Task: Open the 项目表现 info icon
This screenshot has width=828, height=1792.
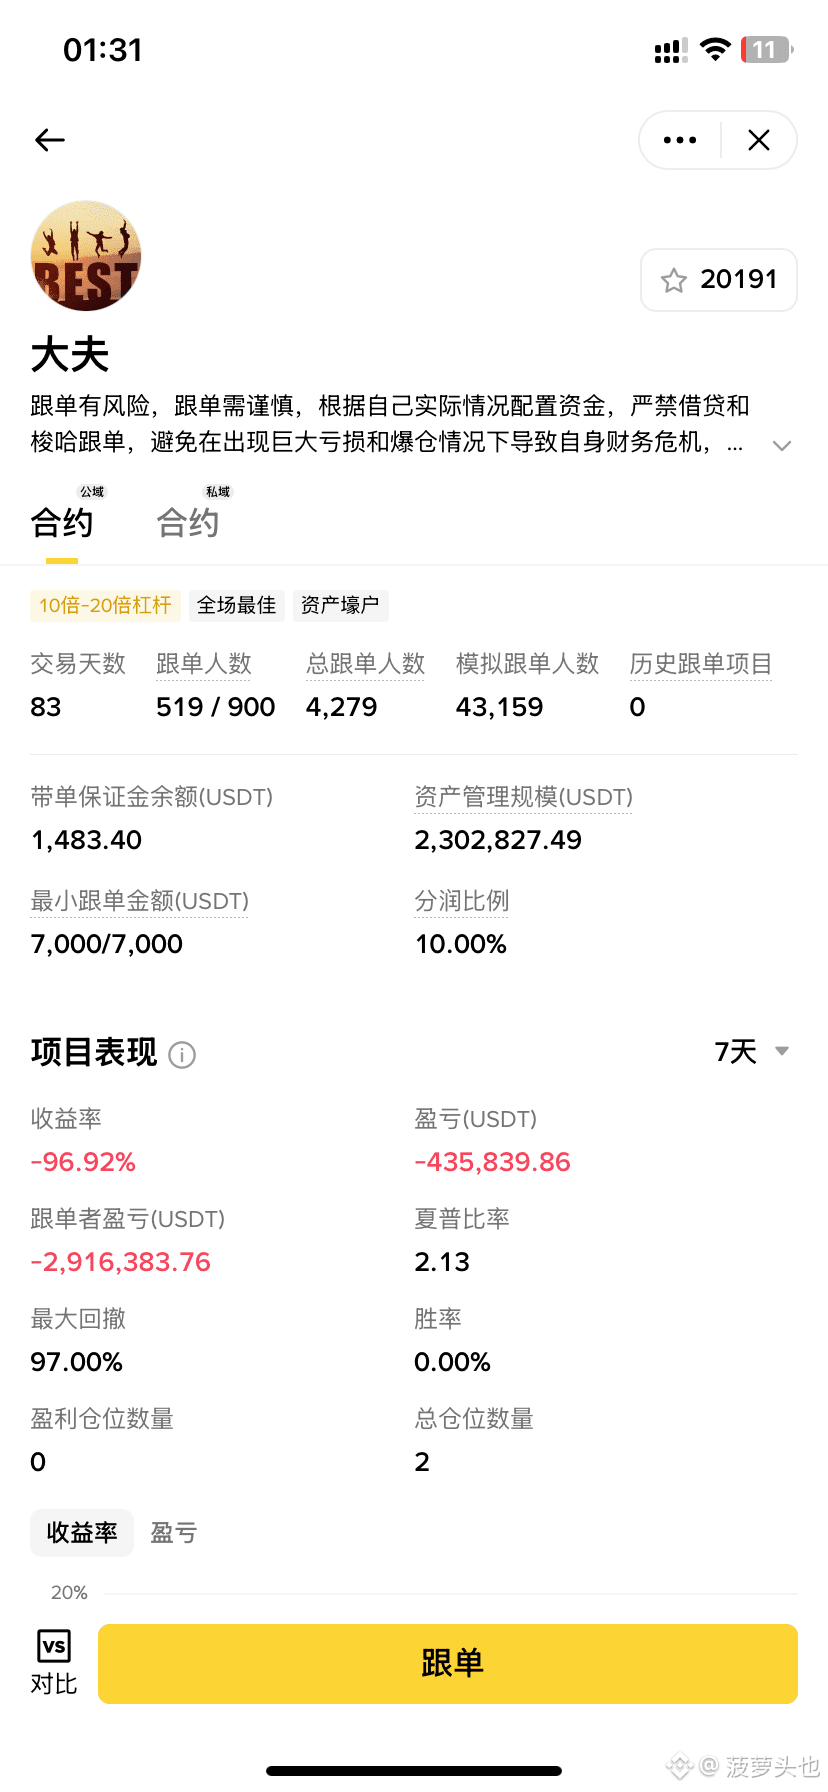Action: 182,1054
